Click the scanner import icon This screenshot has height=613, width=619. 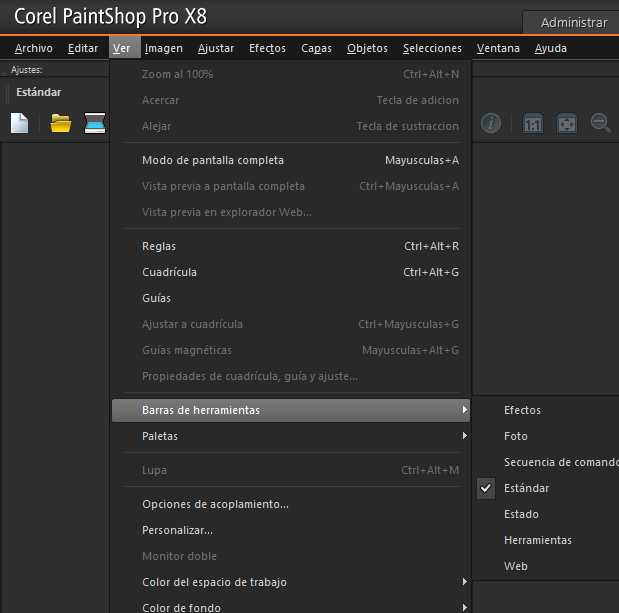click(x=95, y=123)
